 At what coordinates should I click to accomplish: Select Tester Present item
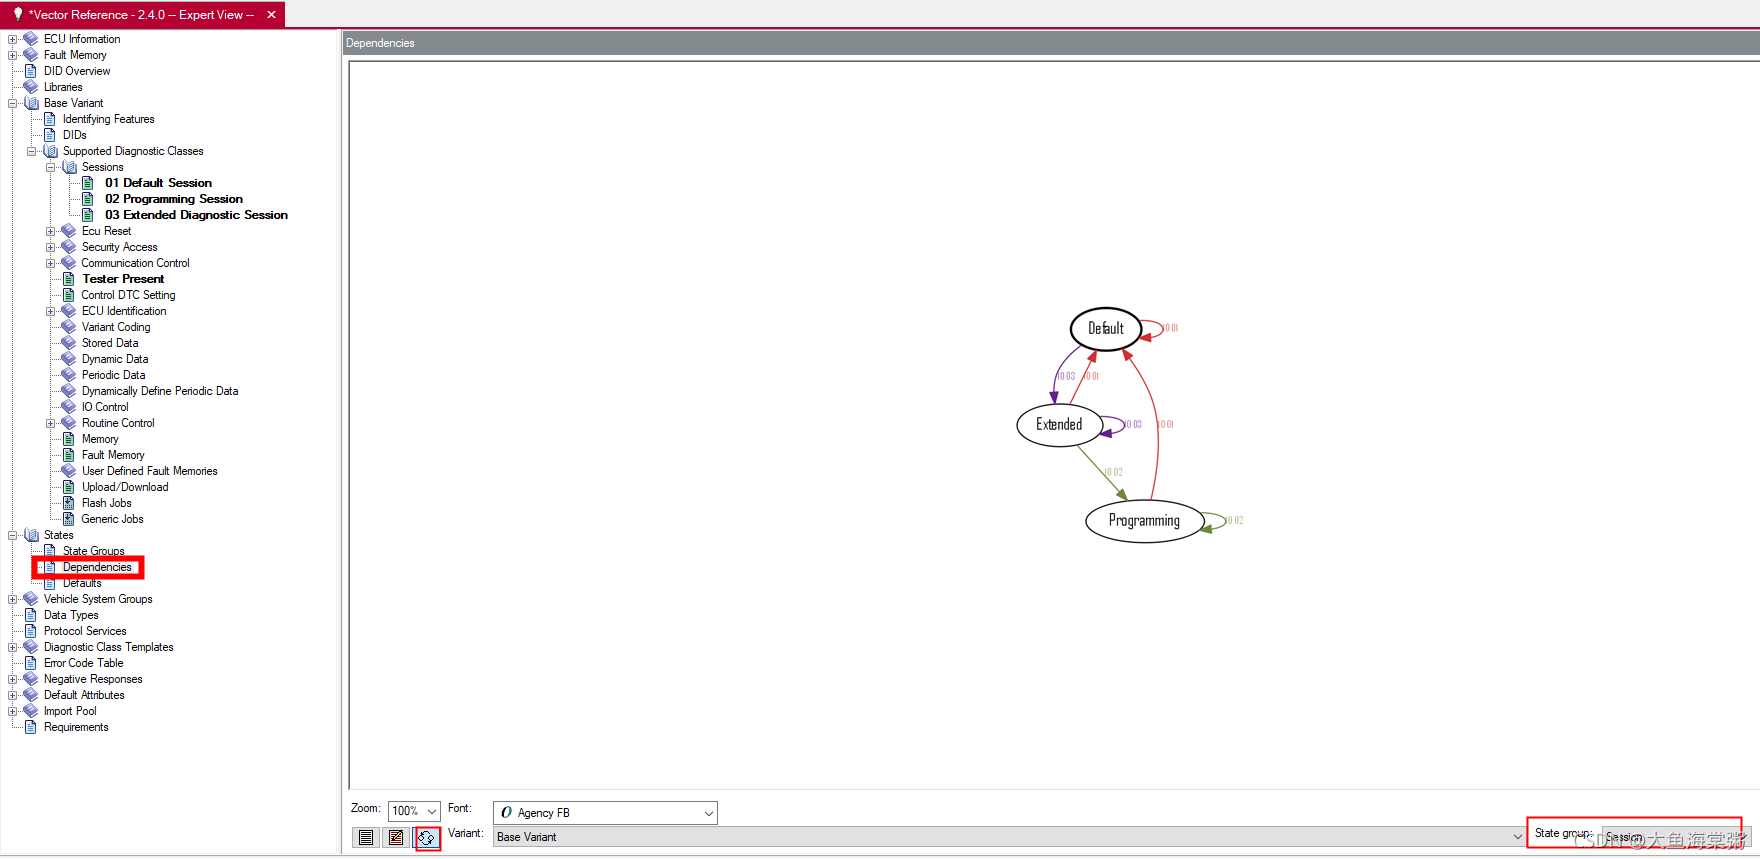click(x=123, y=279)
